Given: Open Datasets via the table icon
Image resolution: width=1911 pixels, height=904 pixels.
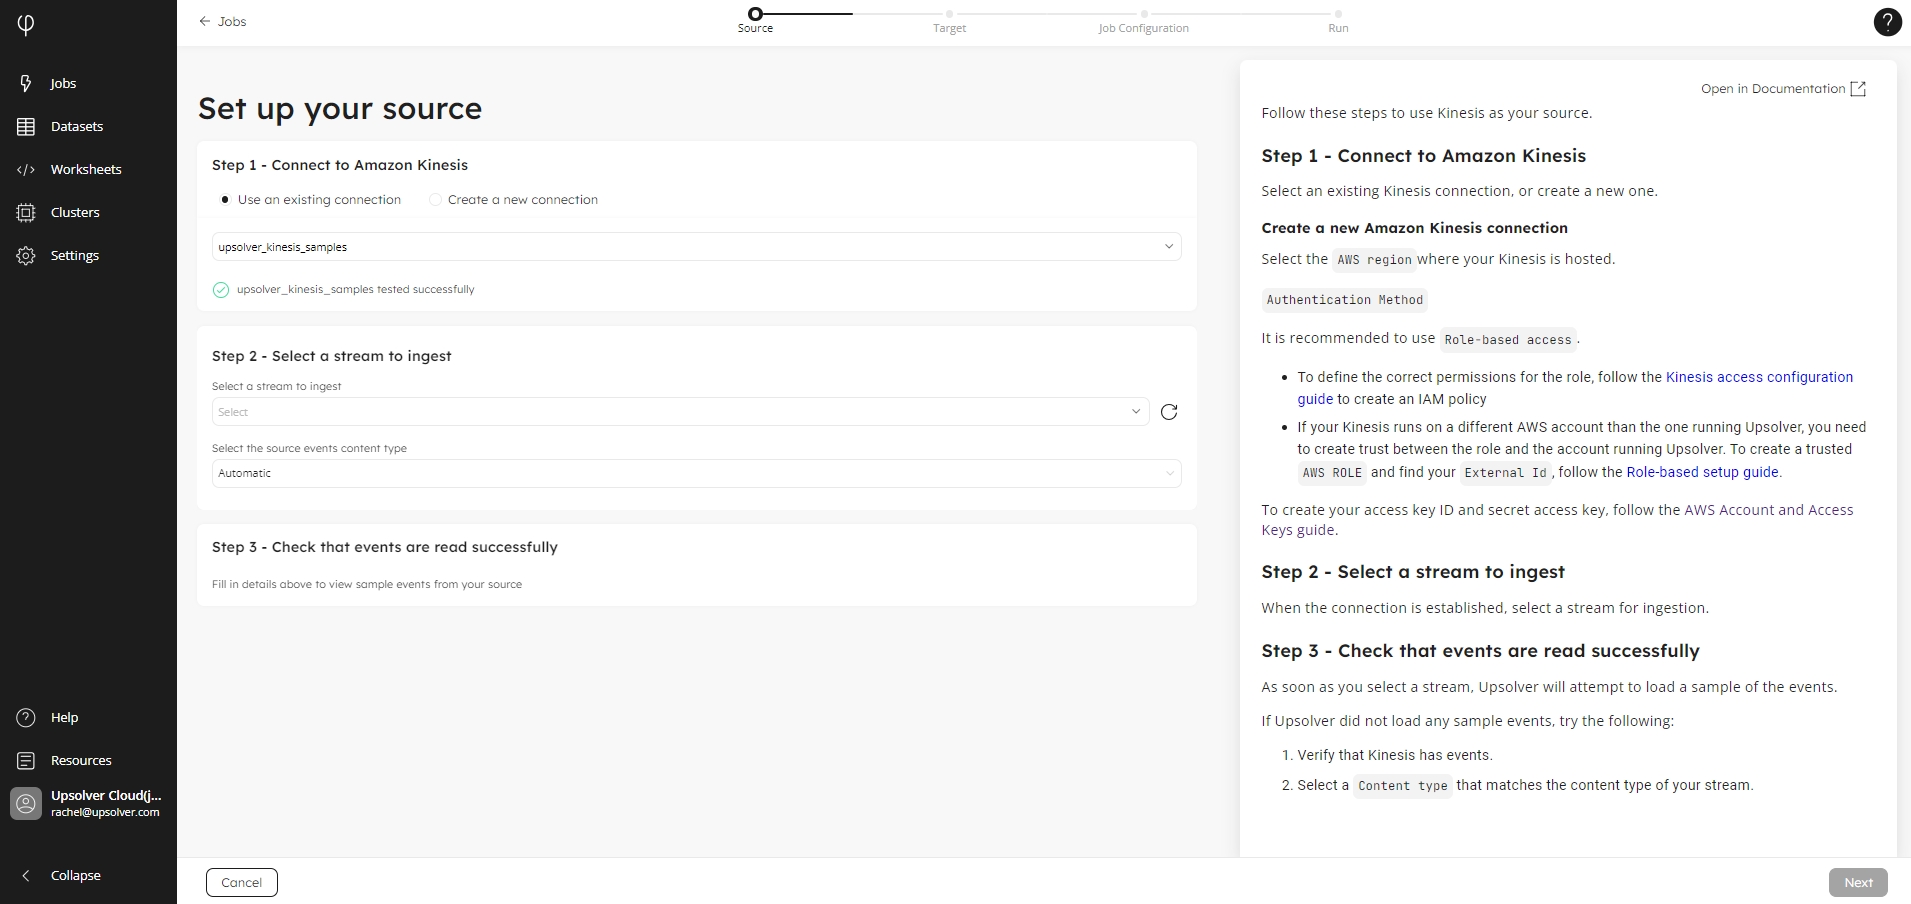Looking at the screenshot, I should point(26,126).
